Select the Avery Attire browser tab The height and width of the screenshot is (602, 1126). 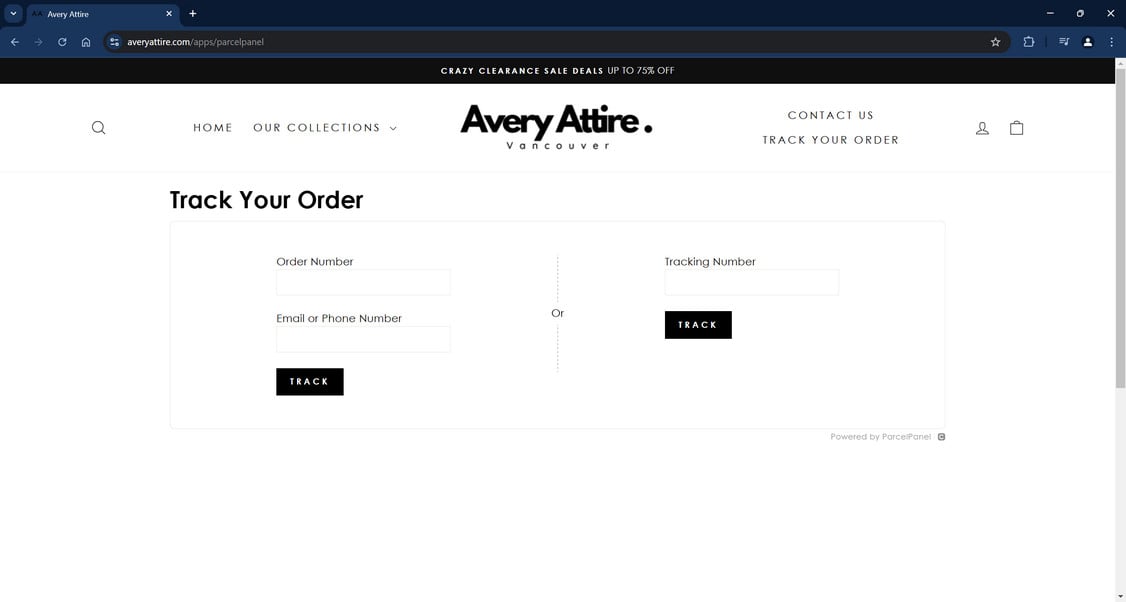click(x=103, y=14)
